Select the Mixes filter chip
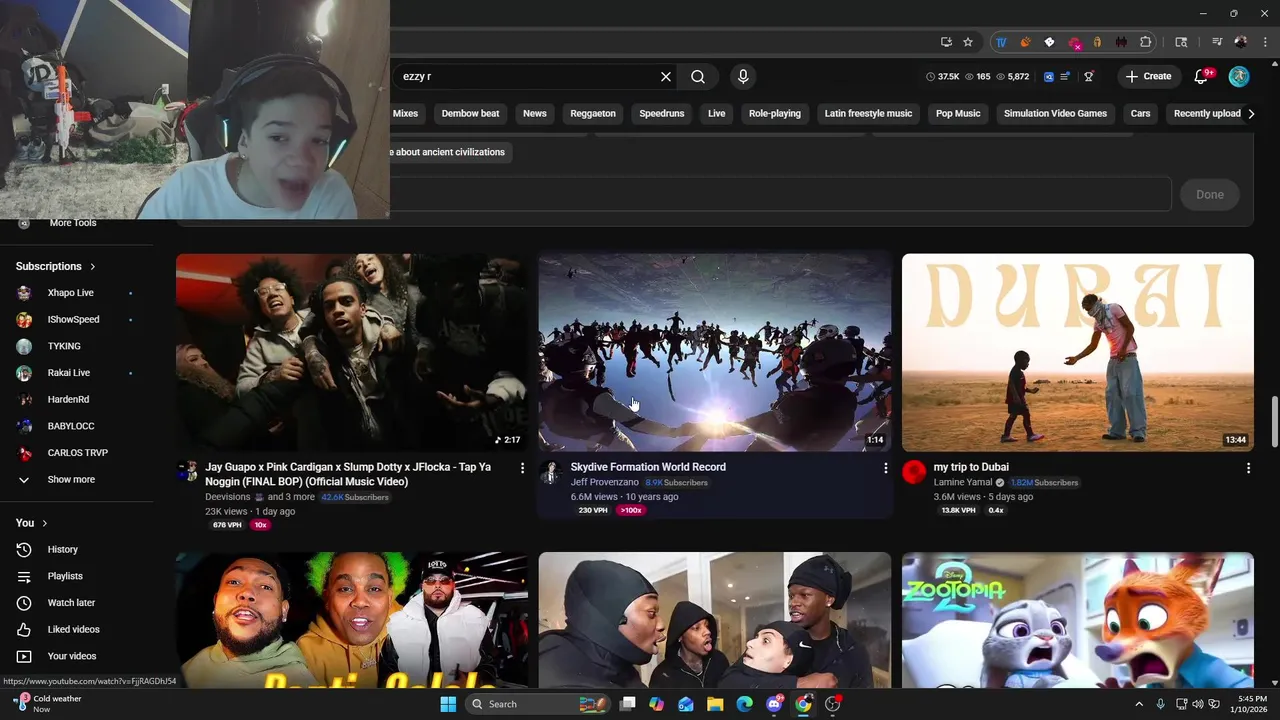This screenshot has height=720, width=1280. point(405,113)
